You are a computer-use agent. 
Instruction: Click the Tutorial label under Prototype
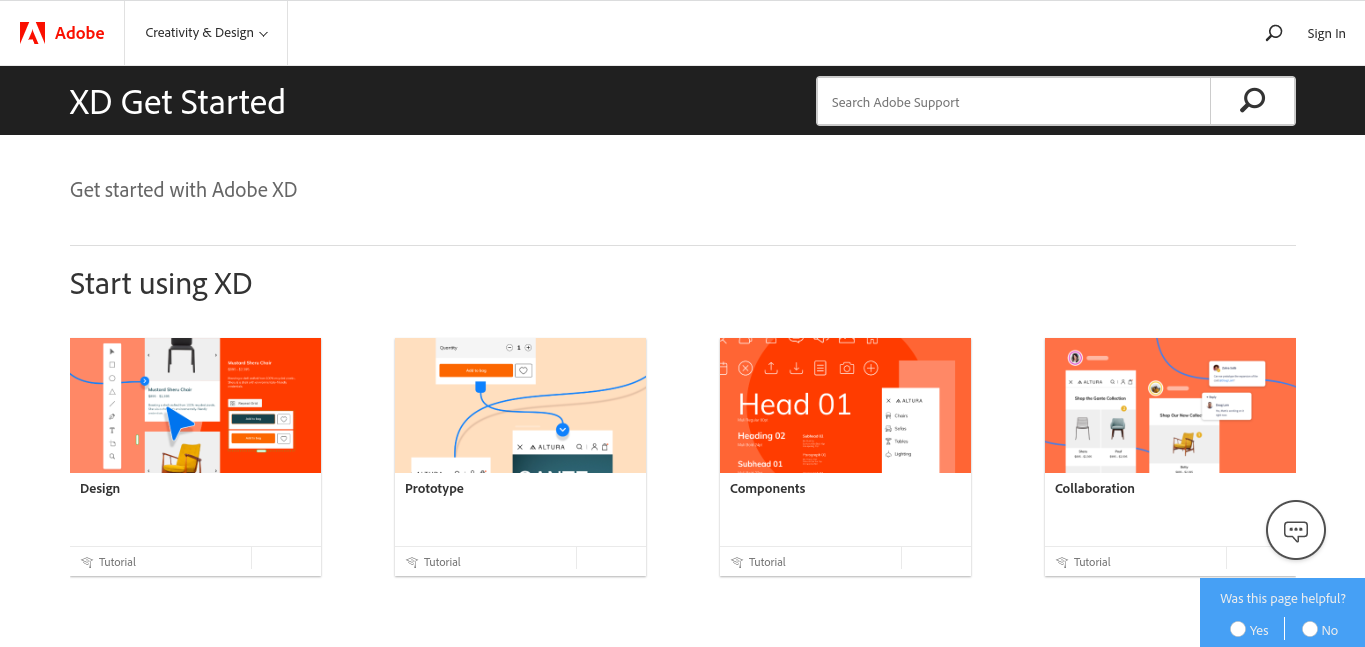pos(442,562)
